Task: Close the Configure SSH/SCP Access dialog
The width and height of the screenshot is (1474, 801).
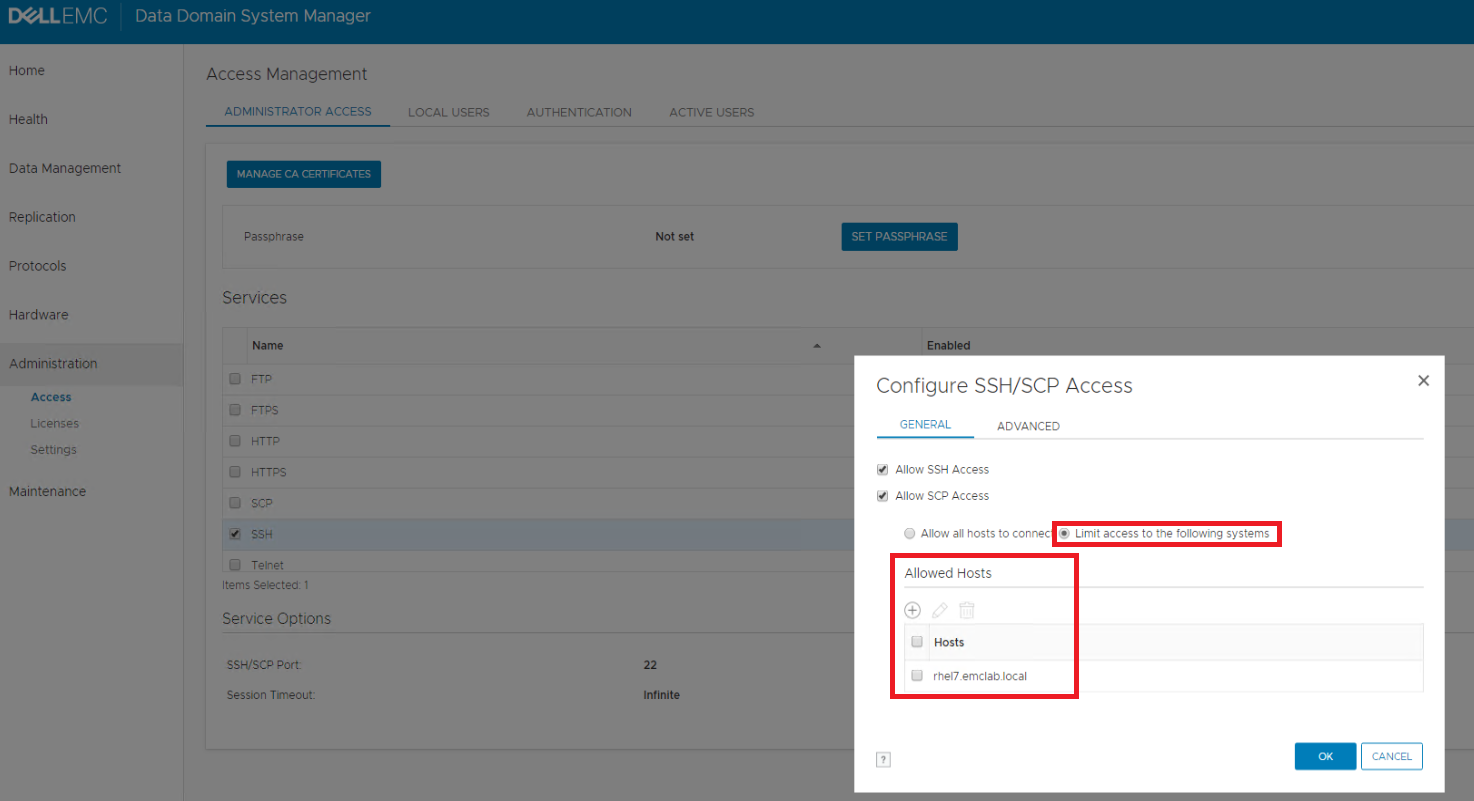Action: 1423,380
